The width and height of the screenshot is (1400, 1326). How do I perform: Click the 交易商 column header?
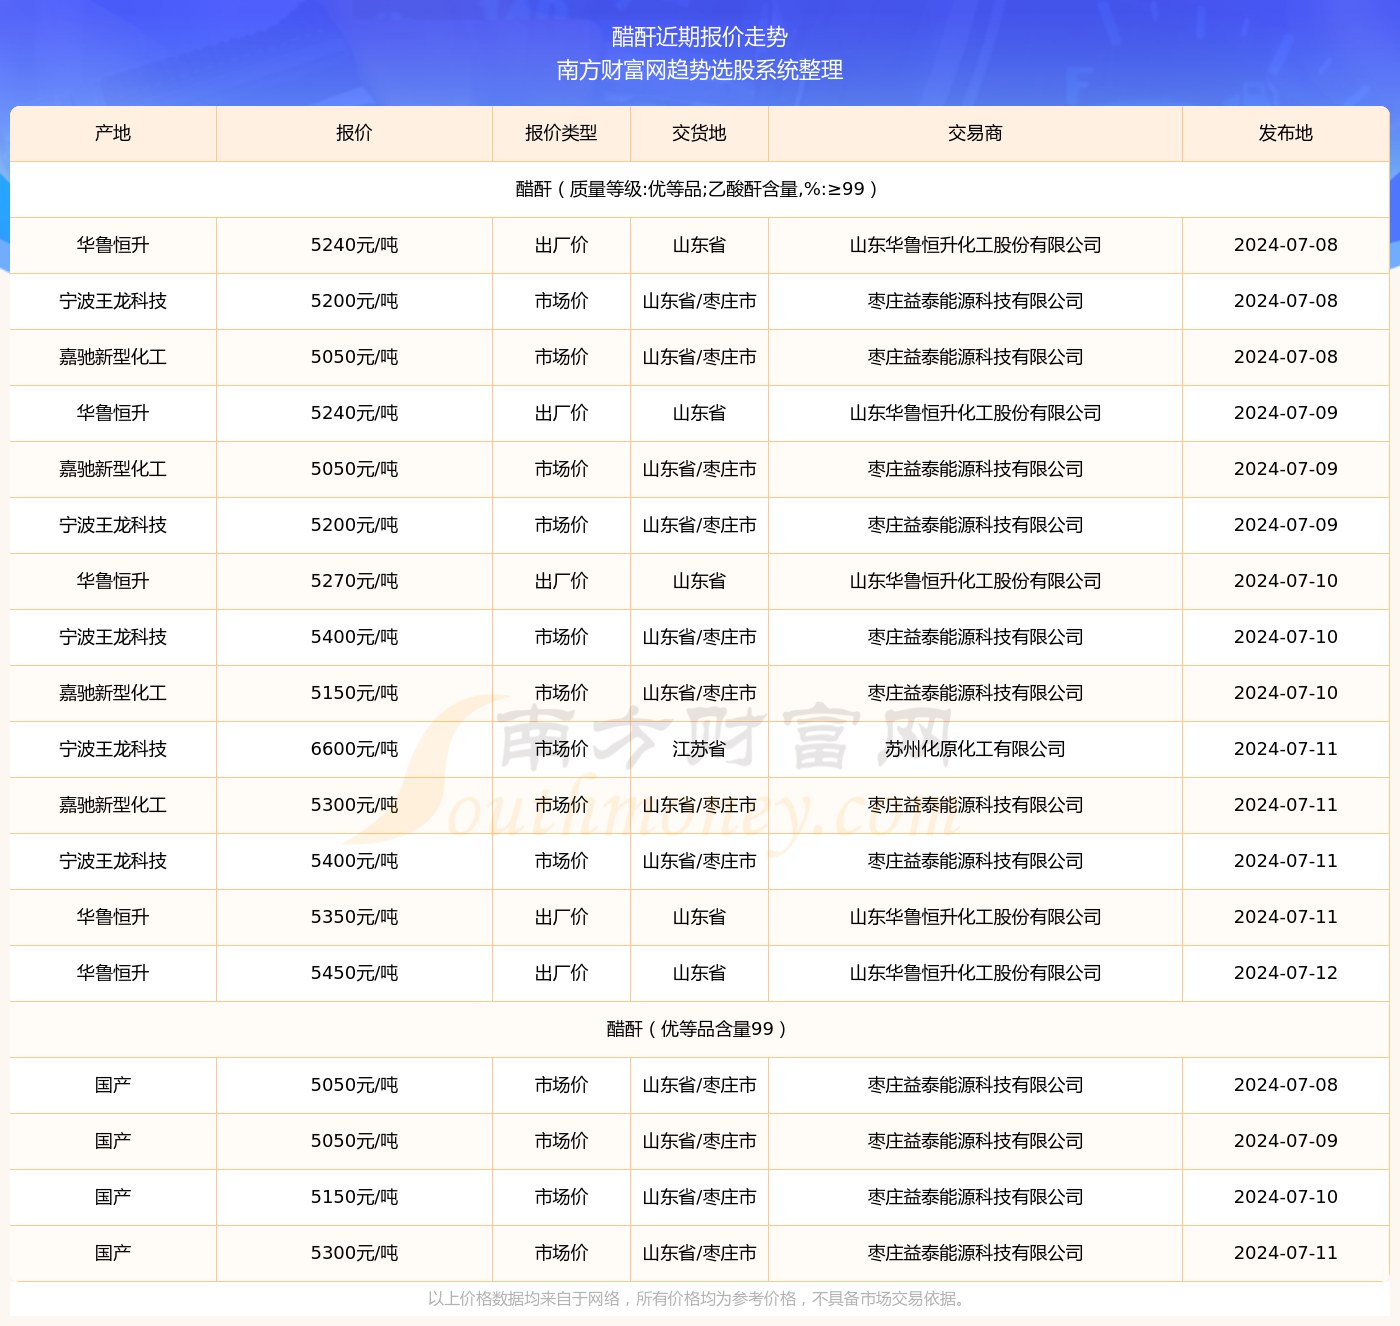[975, 133]
